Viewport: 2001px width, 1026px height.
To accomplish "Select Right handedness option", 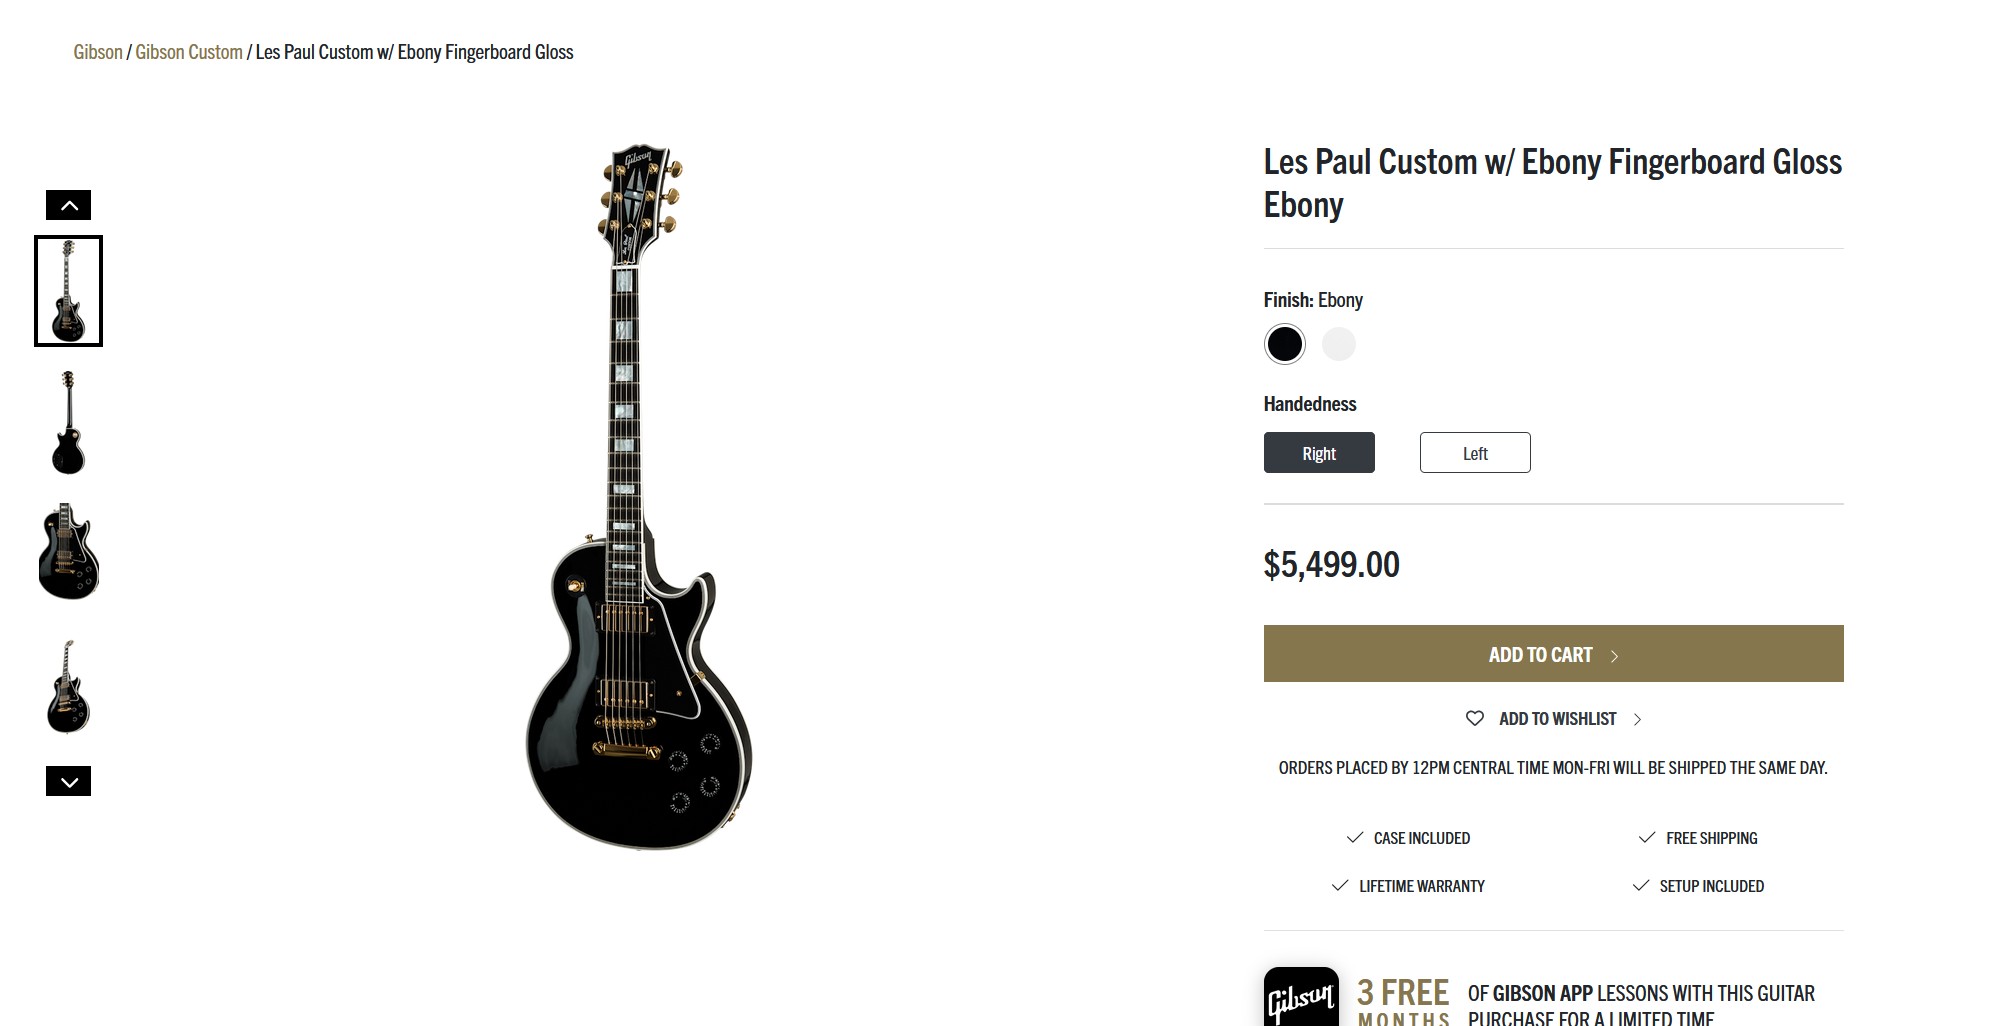I will pos(1319,453).
